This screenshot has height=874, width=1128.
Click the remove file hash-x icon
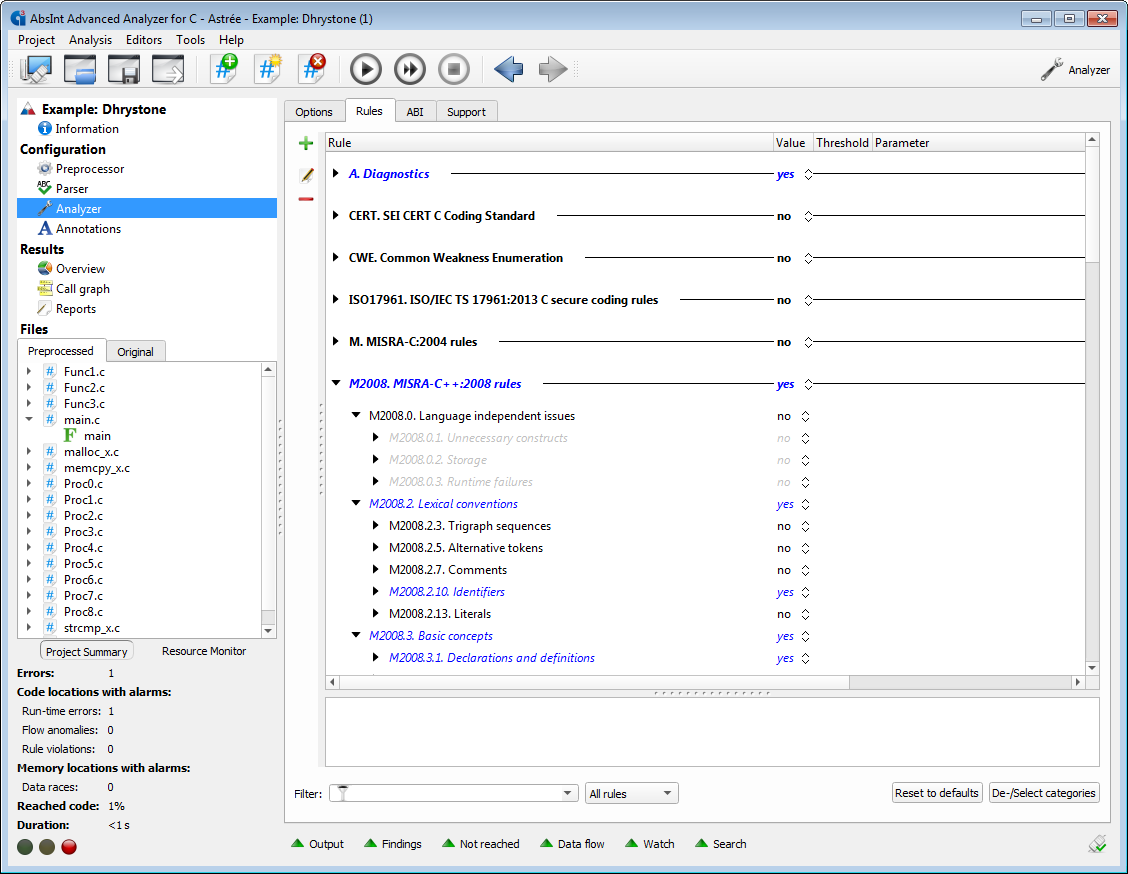coord(313,69)
